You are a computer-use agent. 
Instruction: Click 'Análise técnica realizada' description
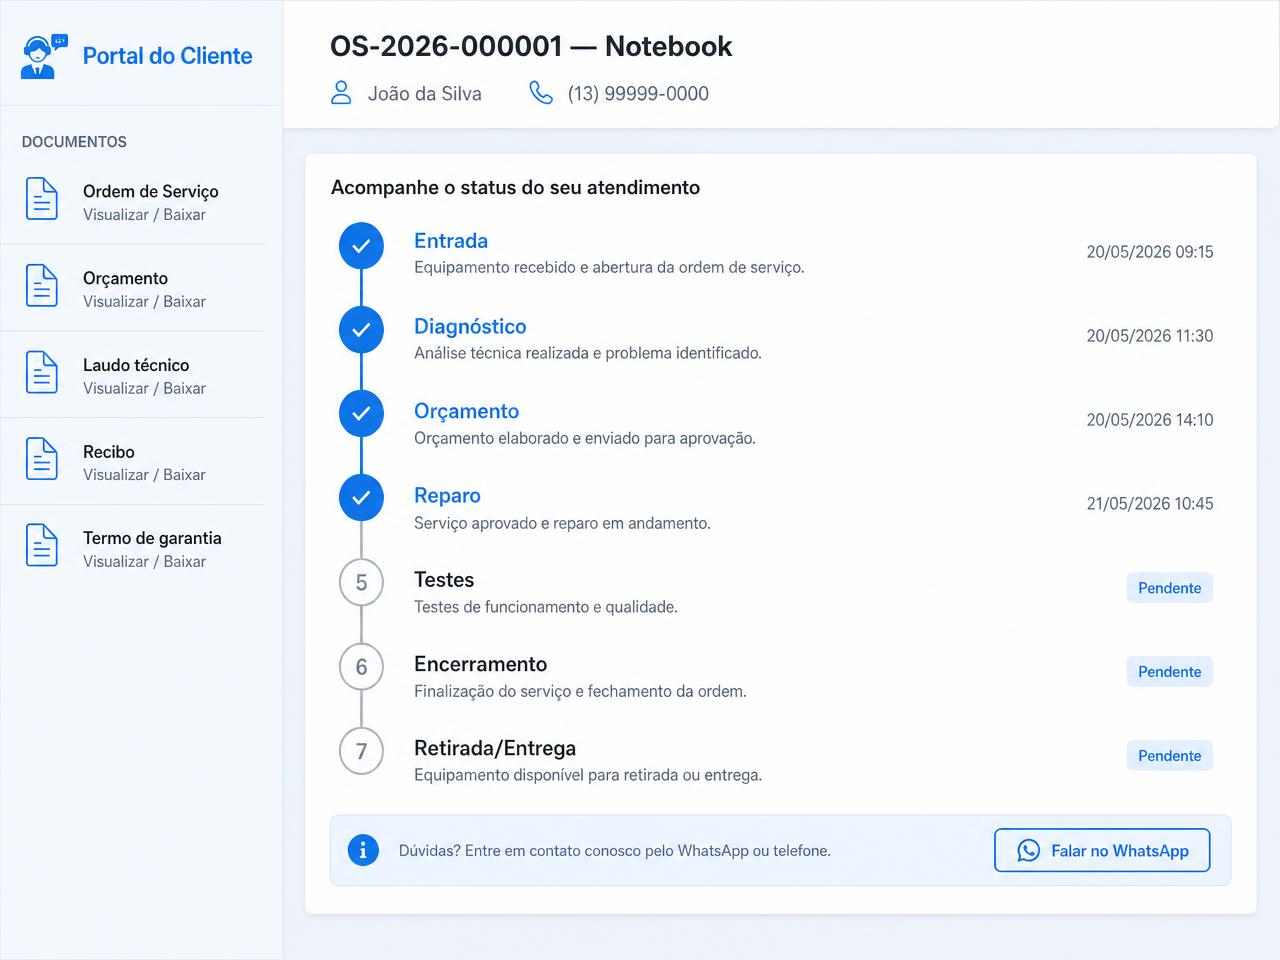588,353
